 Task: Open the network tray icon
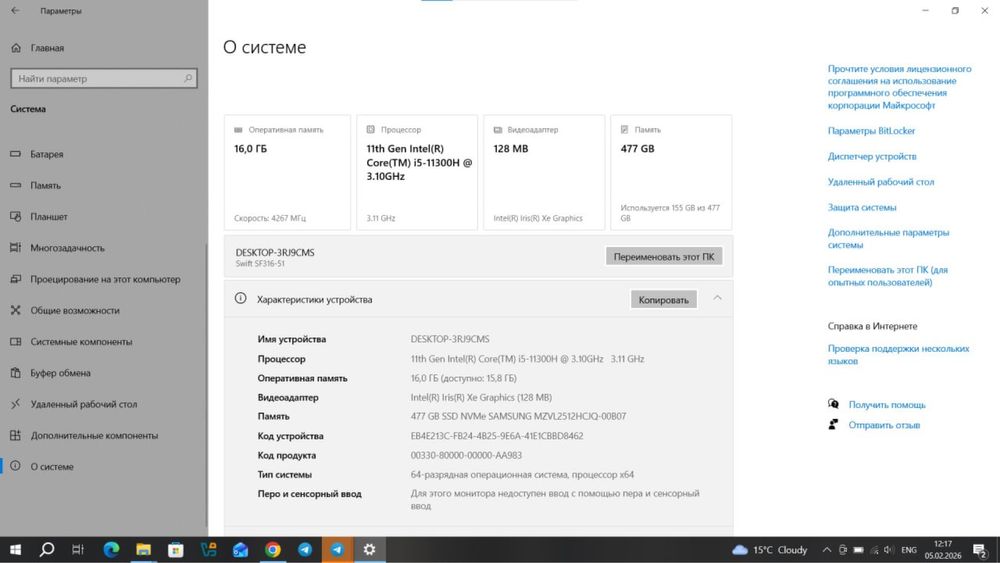(874, 550)
